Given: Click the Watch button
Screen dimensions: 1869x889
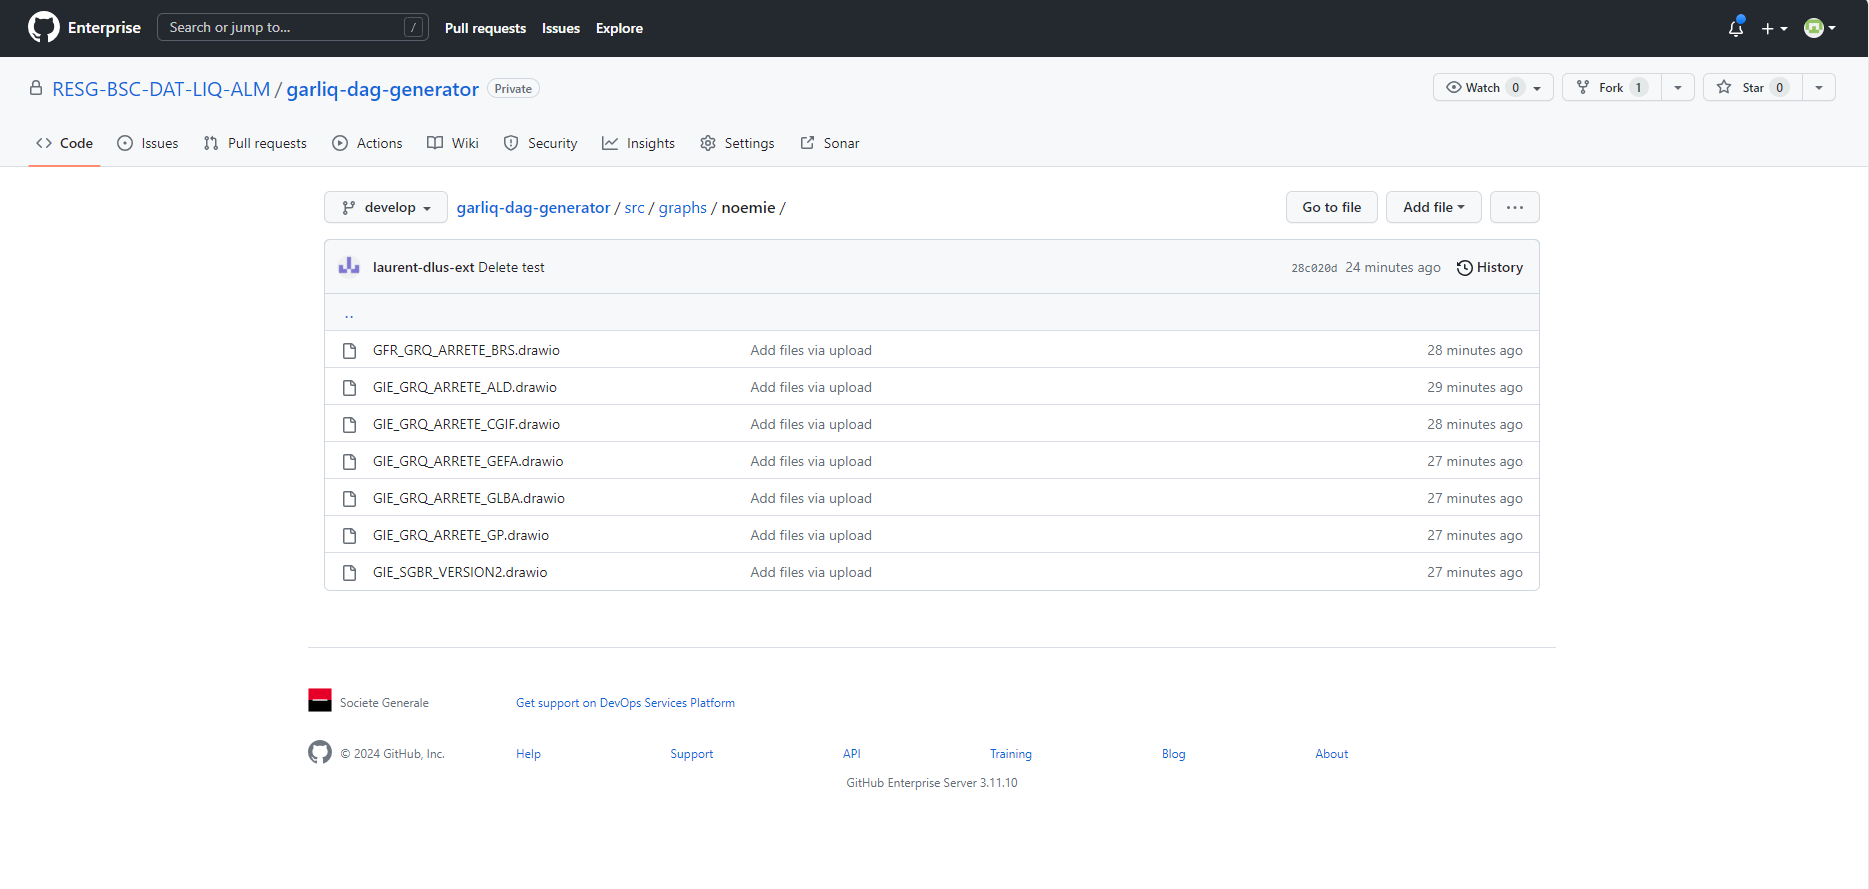Looking at the screenshot, I should click(1493, 88).
